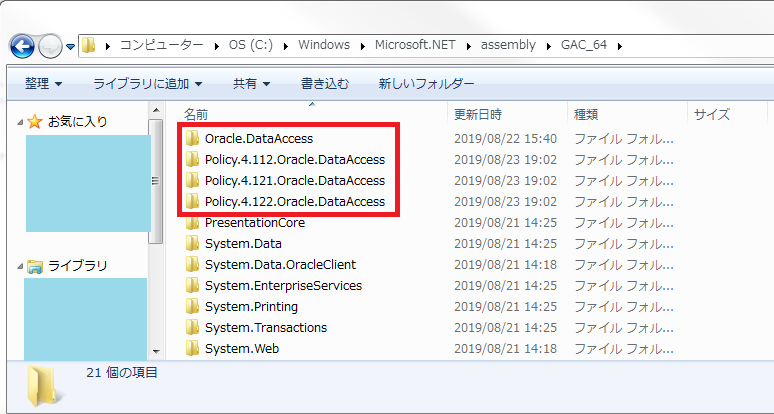Open the ライブラリに追加 dropdown
The image size is (774, 414).
coord(148,84)
